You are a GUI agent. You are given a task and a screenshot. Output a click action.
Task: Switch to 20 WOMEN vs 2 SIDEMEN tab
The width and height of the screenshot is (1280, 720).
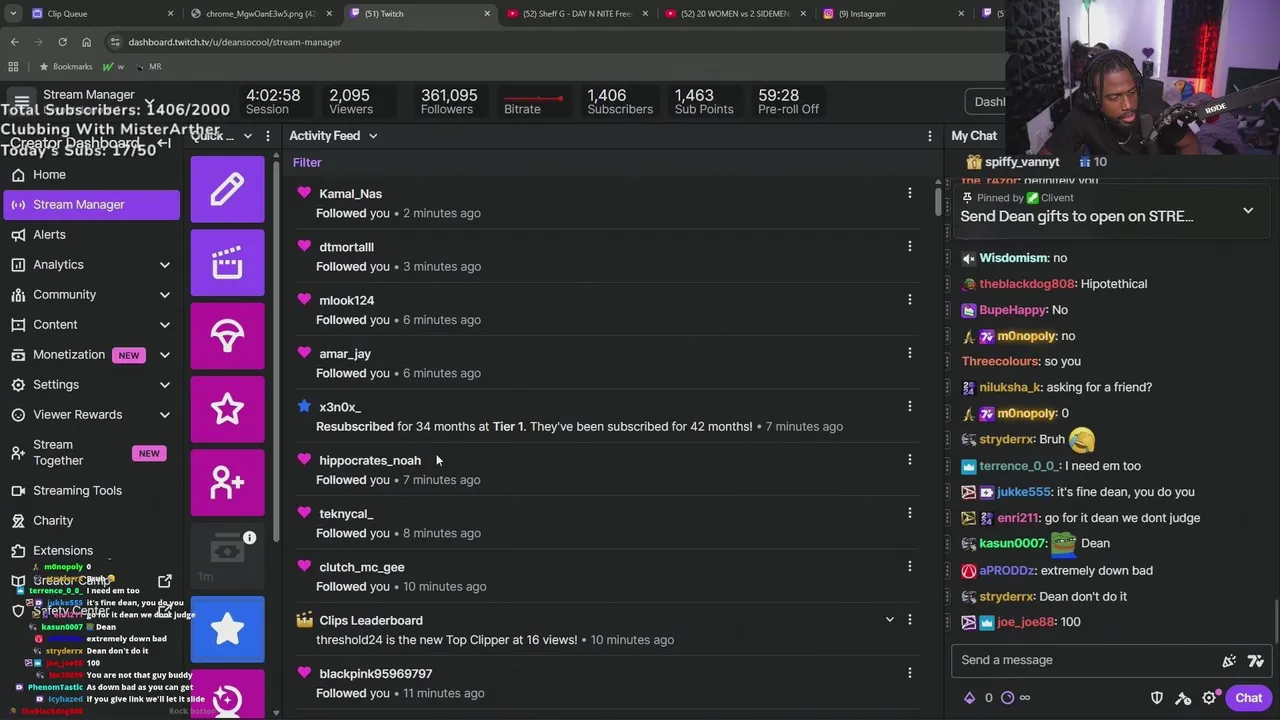coord(735,14)
